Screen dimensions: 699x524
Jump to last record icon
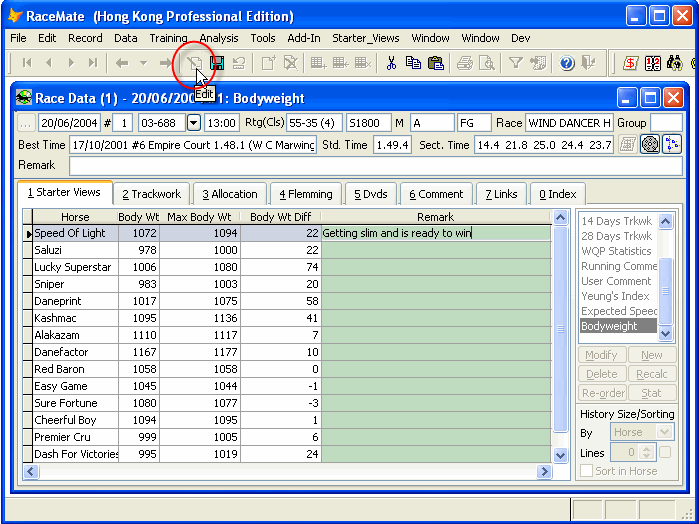[92, 63]
